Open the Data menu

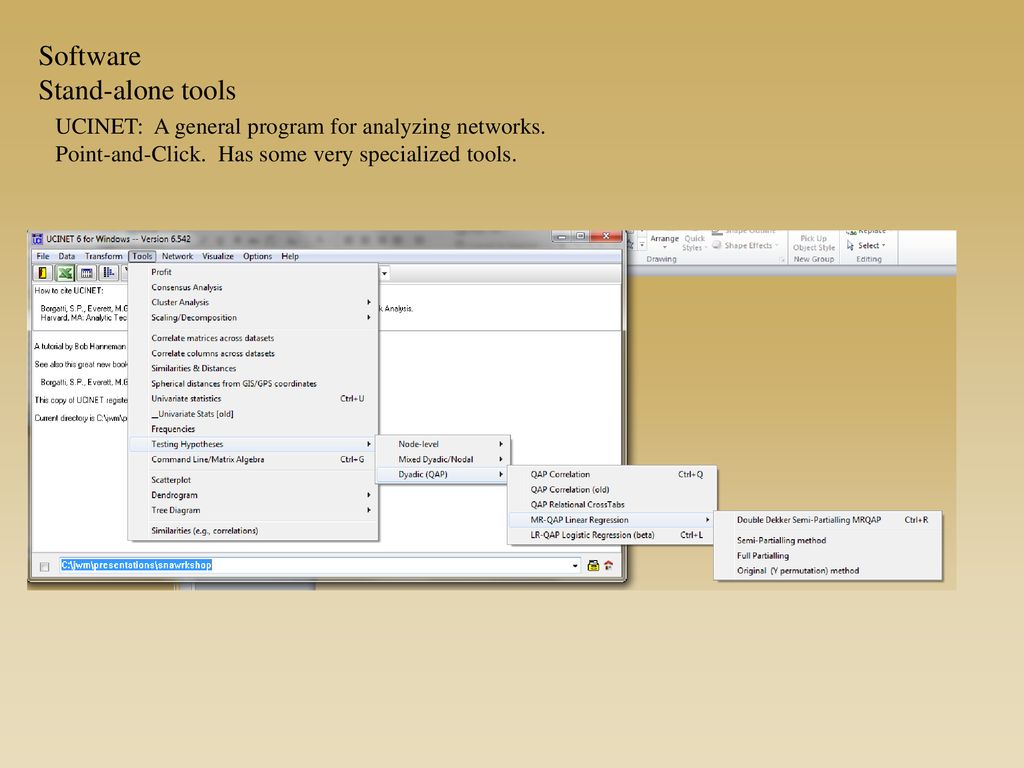(x=67, y=257)
